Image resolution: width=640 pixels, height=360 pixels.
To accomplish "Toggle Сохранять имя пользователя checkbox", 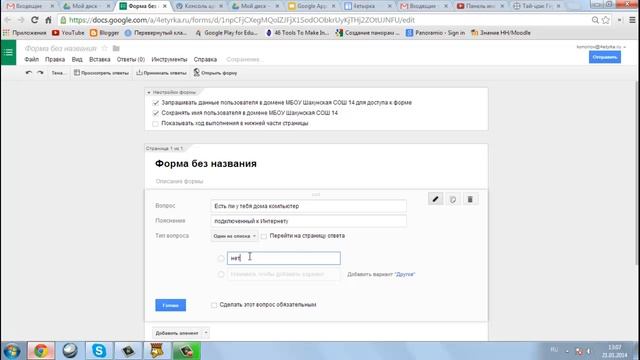I will tap(156, 113).
